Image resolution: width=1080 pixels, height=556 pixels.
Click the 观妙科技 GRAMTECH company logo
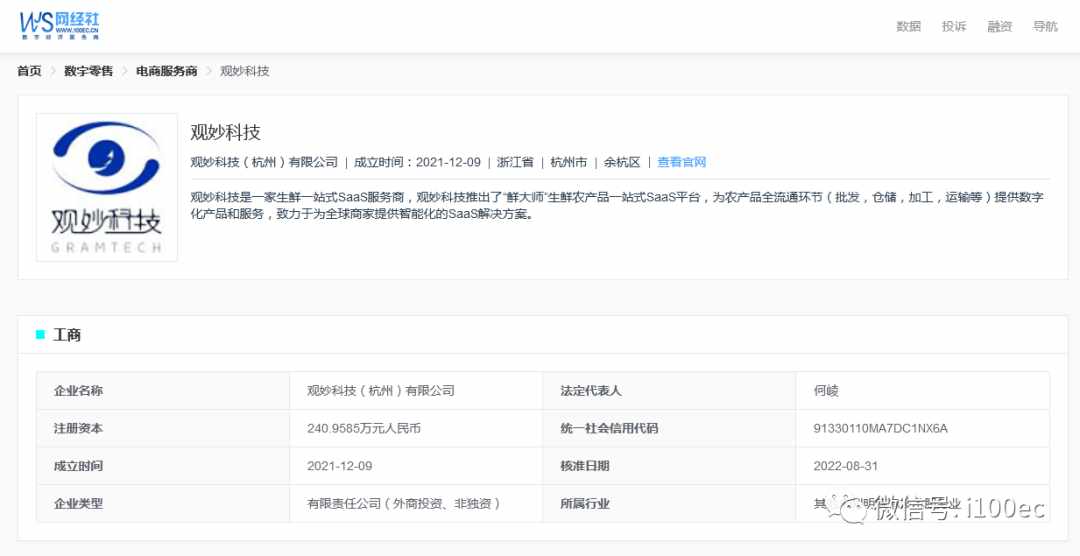coord(107,187)
